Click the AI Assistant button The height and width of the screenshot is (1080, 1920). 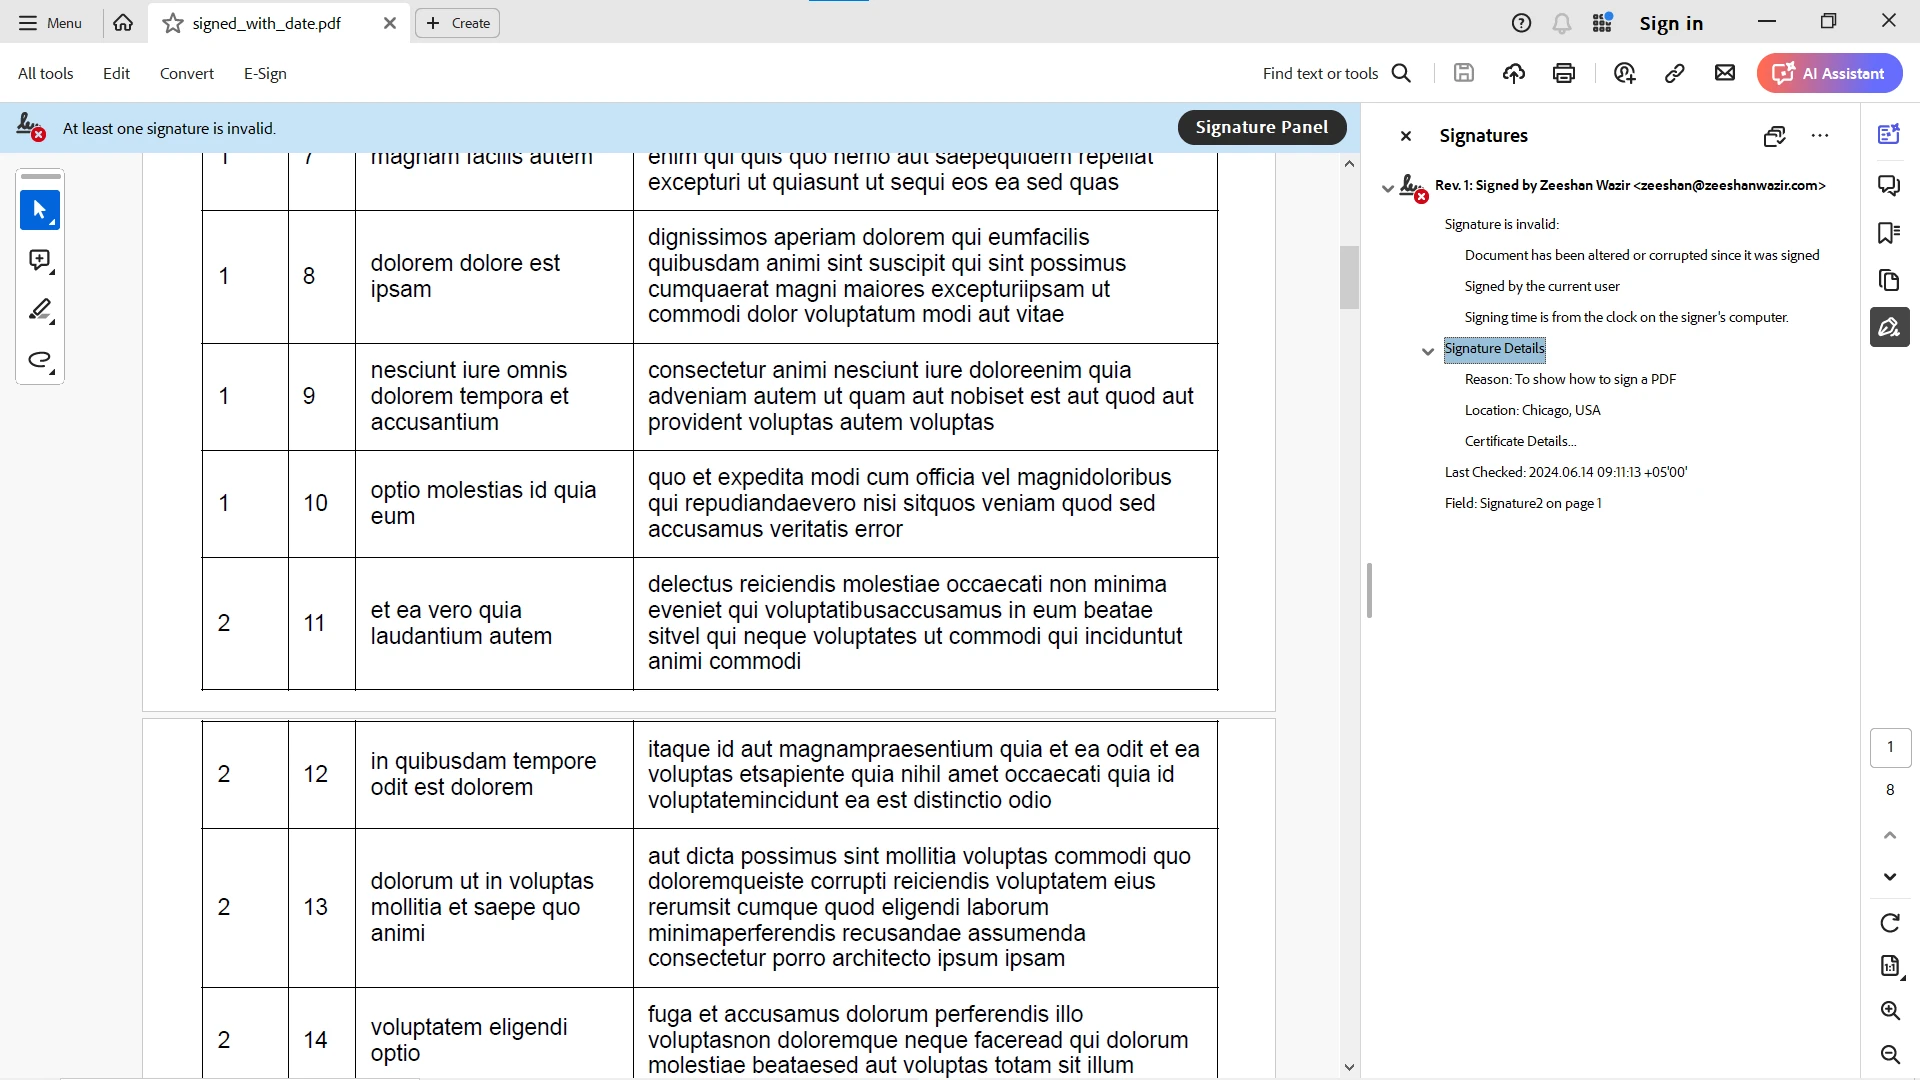(1832, 73)
